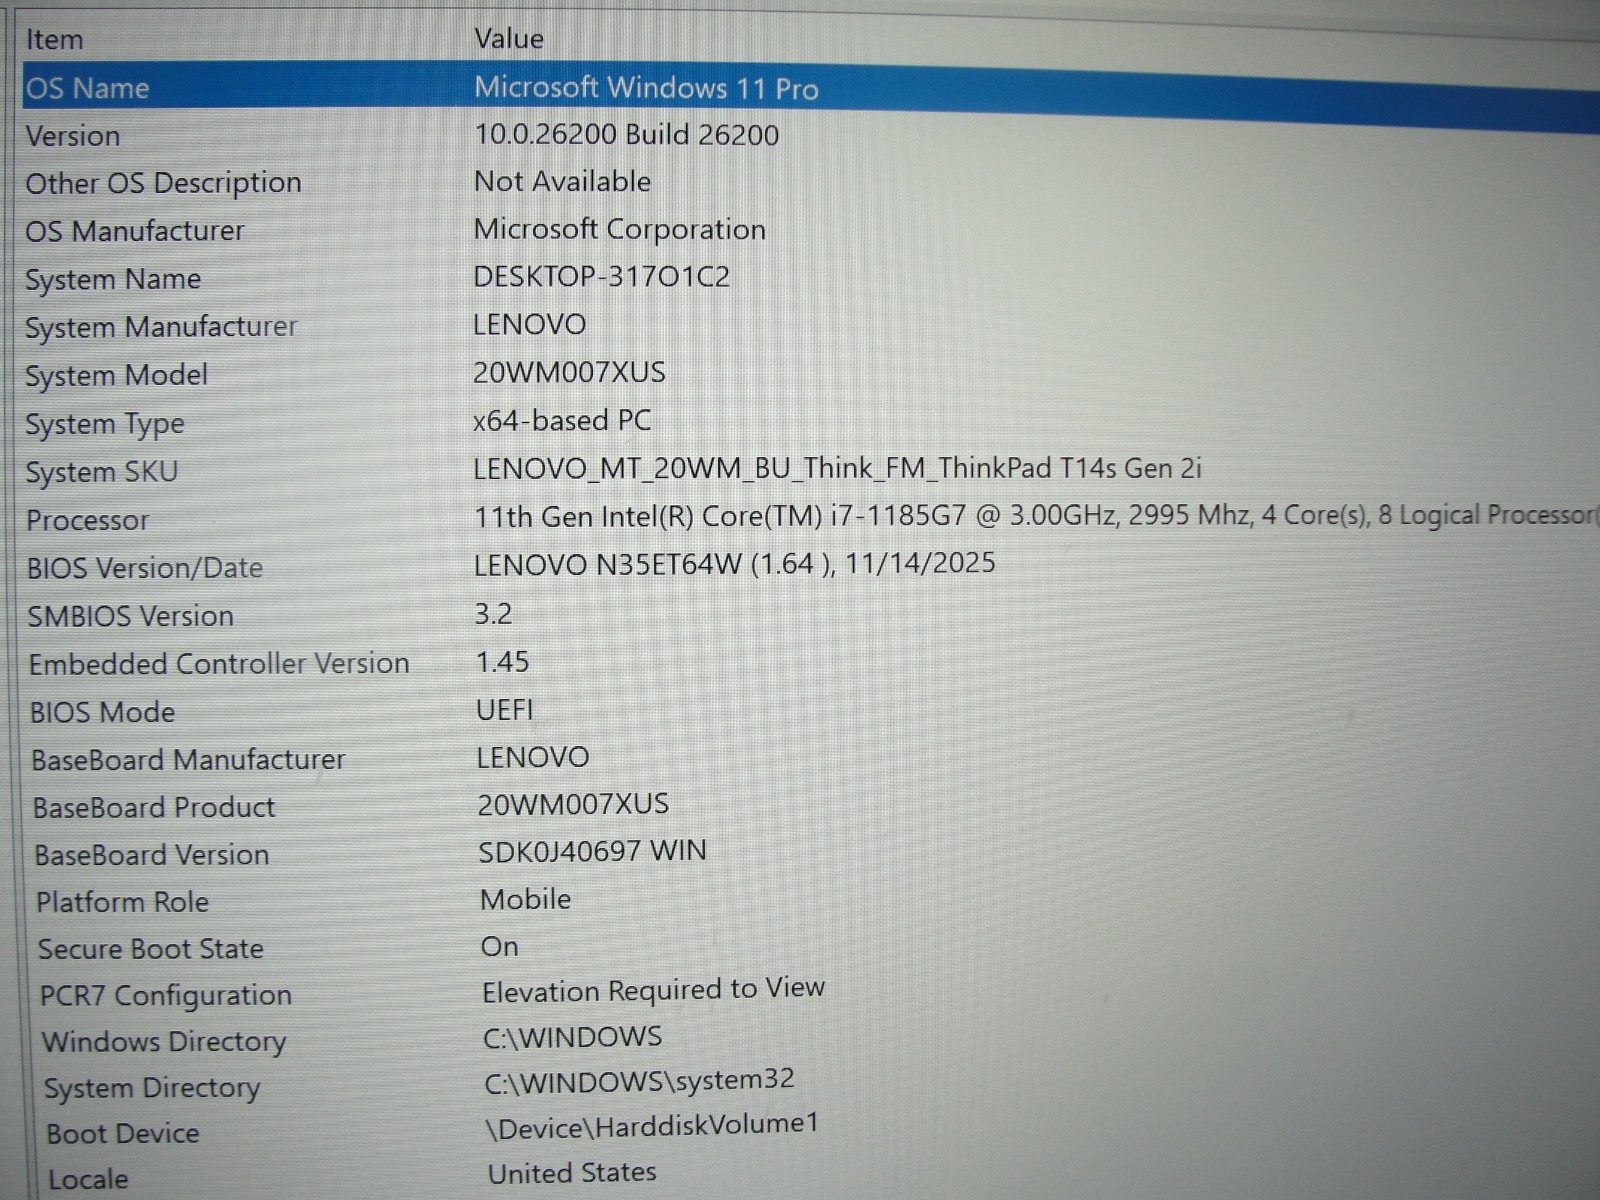1600x1200 pixels.
Task: Select the United States value
Action: point(572,1173)
